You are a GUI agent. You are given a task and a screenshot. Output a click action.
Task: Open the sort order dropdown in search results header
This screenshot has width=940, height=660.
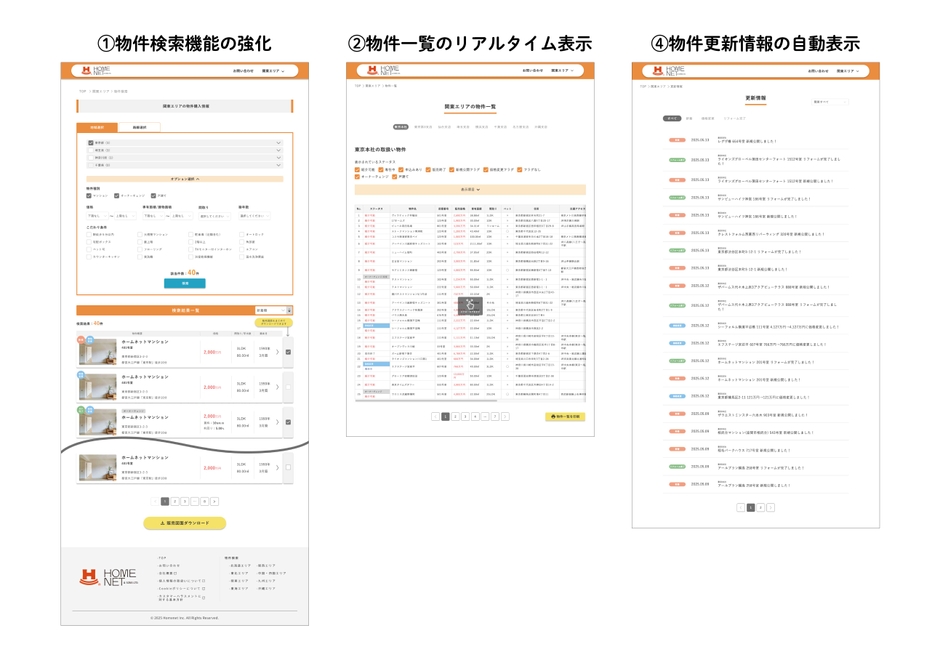coord(273,310)
